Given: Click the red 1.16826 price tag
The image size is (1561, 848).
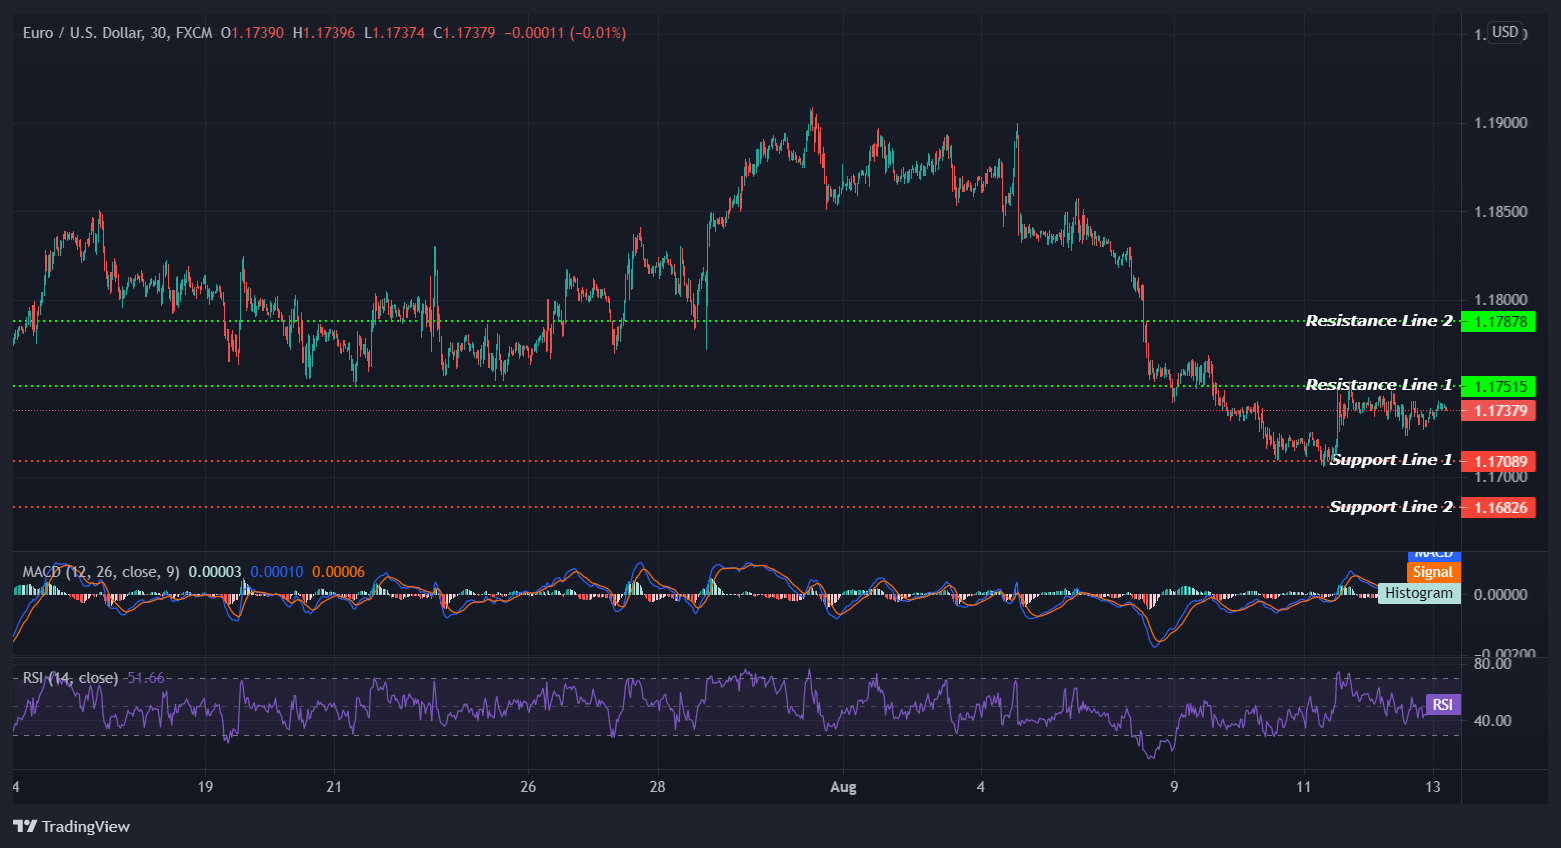Looking at the screenshot, I should point(1499,507).
